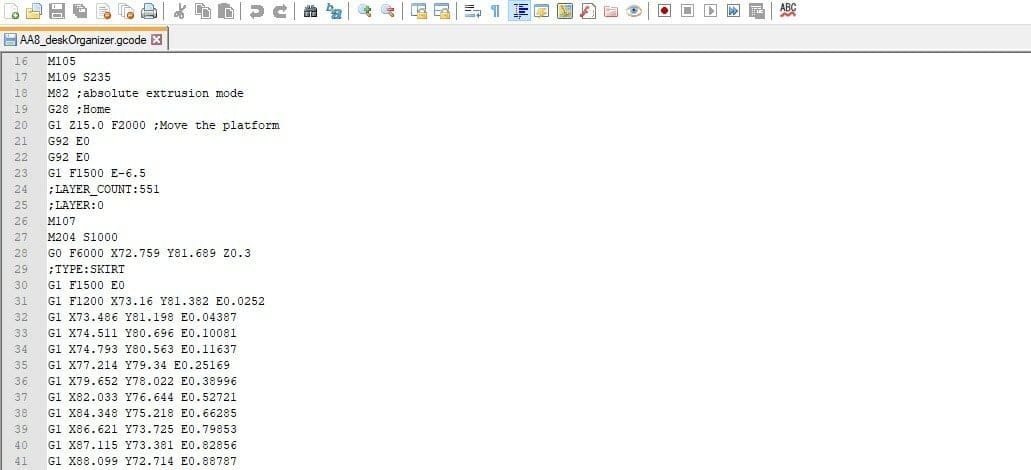The image size is (1031, 470).
Task: Toggle the highlighted indent guide button
Action: tap(519, 11)
